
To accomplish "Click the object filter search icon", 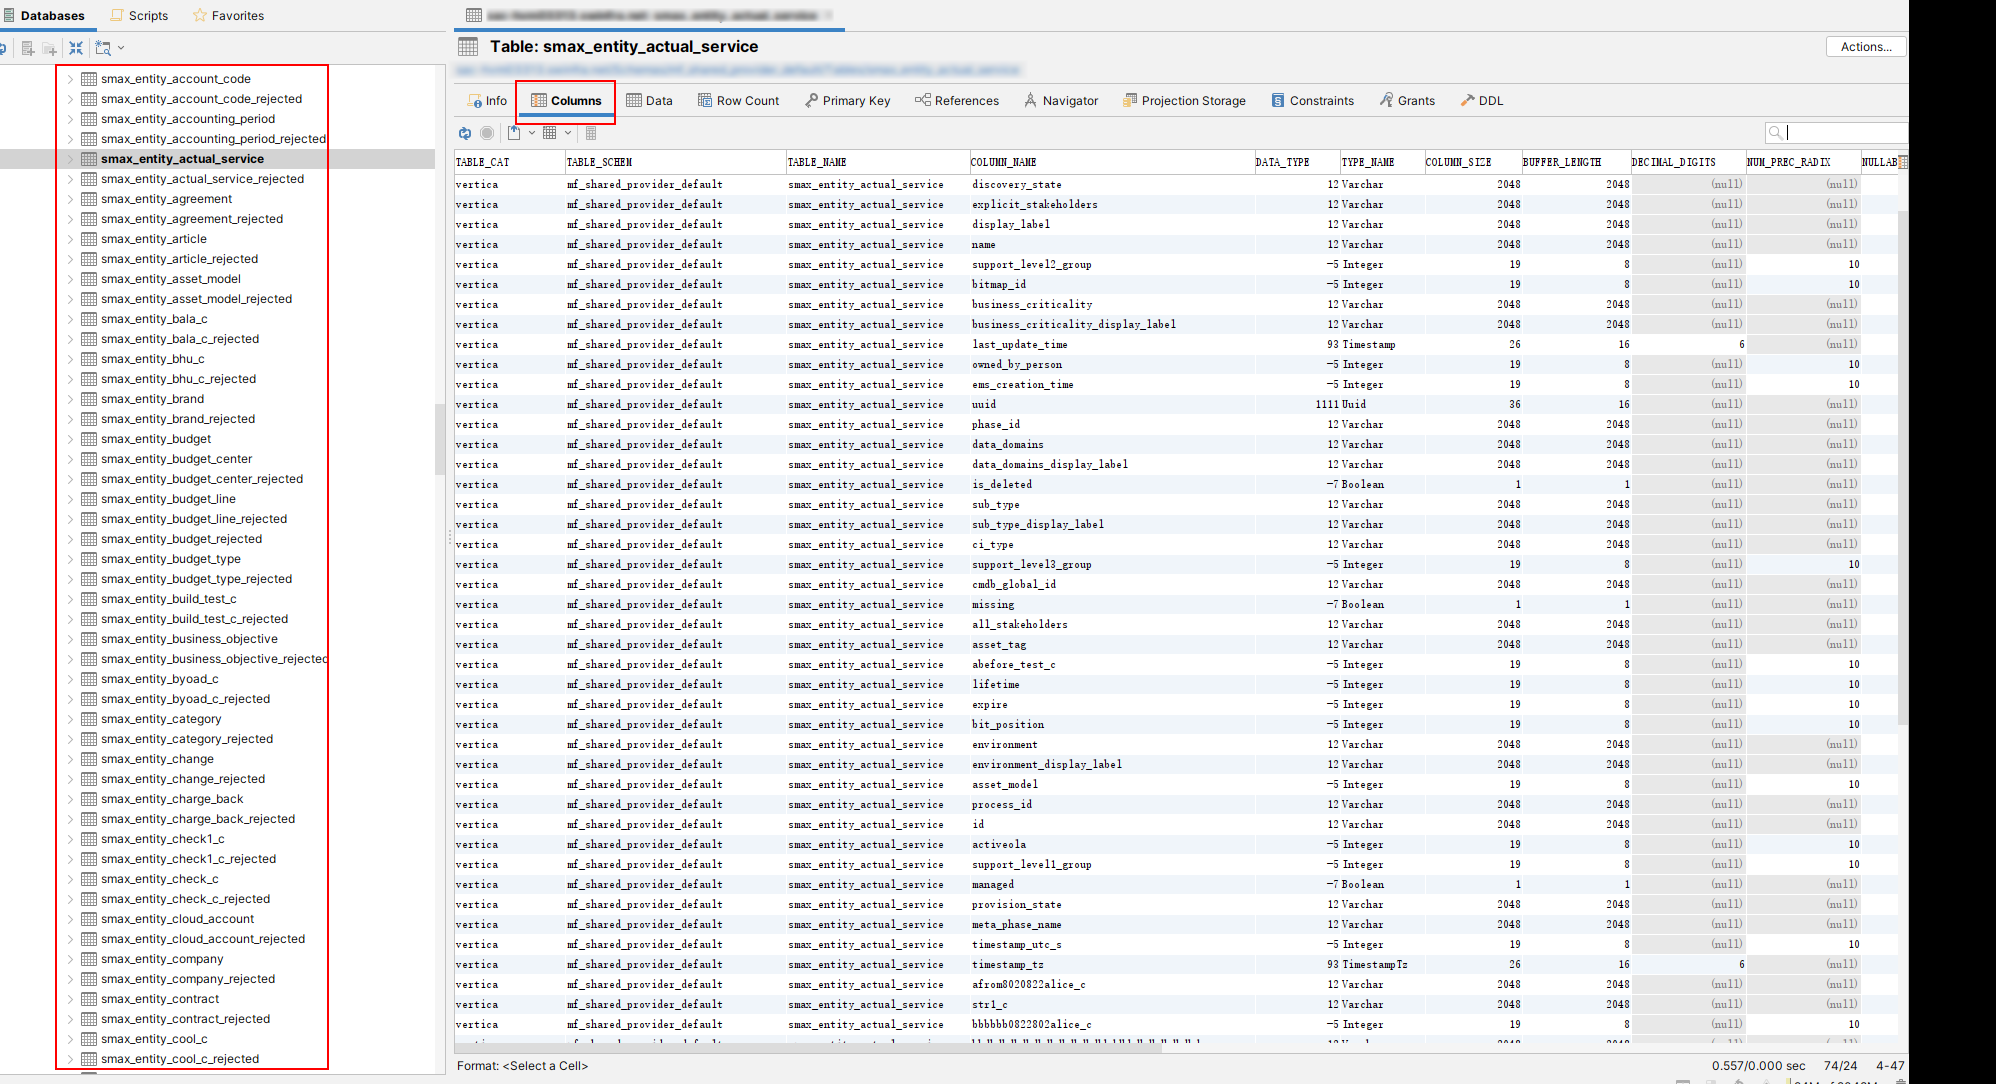I will [102, 48].
